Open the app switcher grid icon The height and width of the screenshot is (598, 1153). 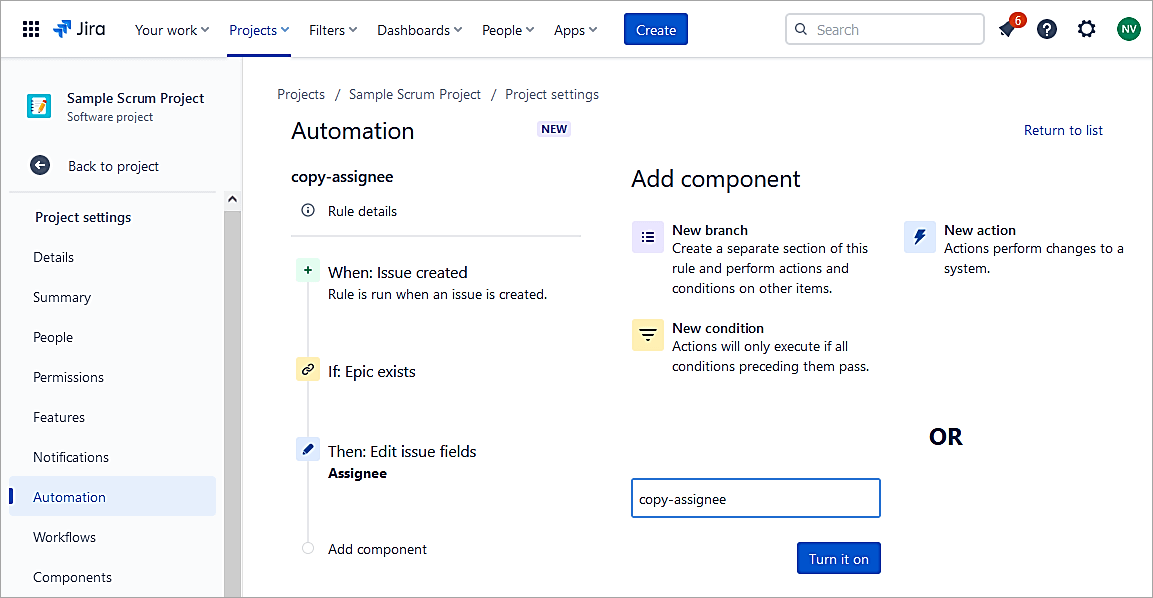point(31,29)
